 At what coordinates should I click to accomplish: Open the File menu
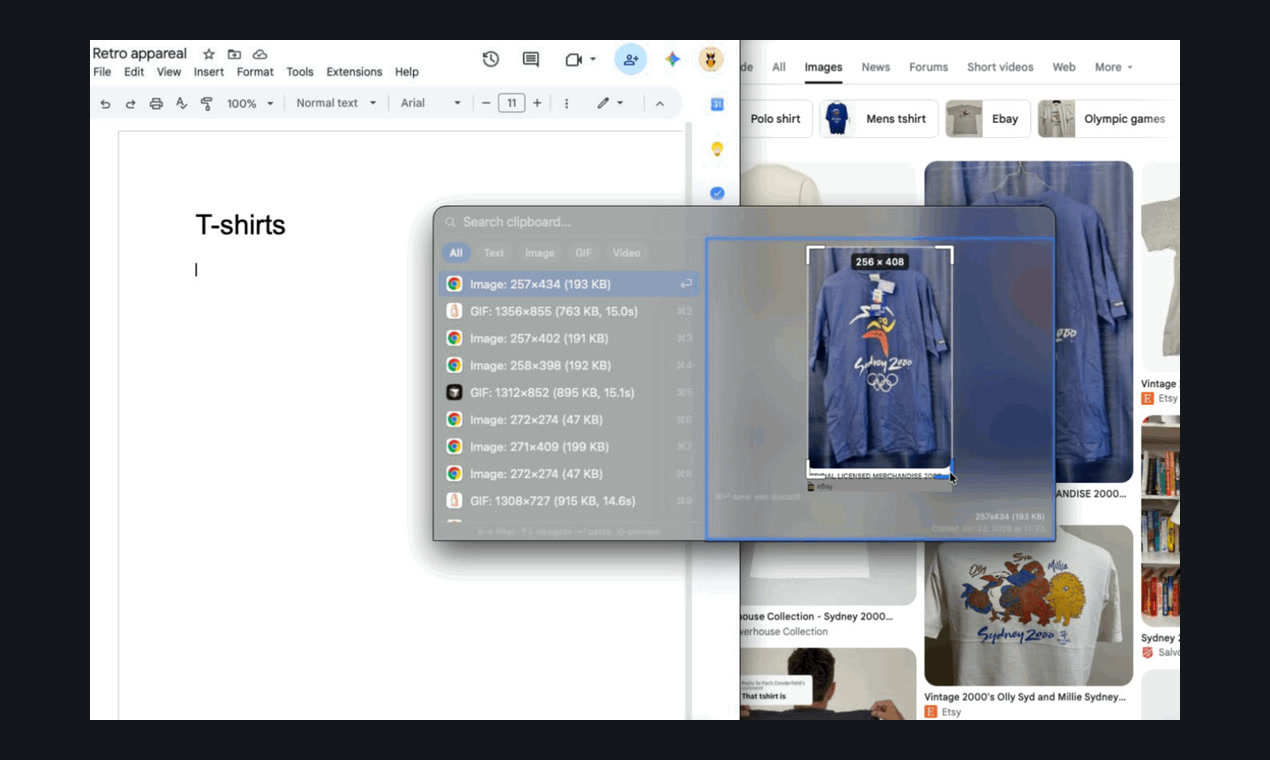click(x=102, y=72)
